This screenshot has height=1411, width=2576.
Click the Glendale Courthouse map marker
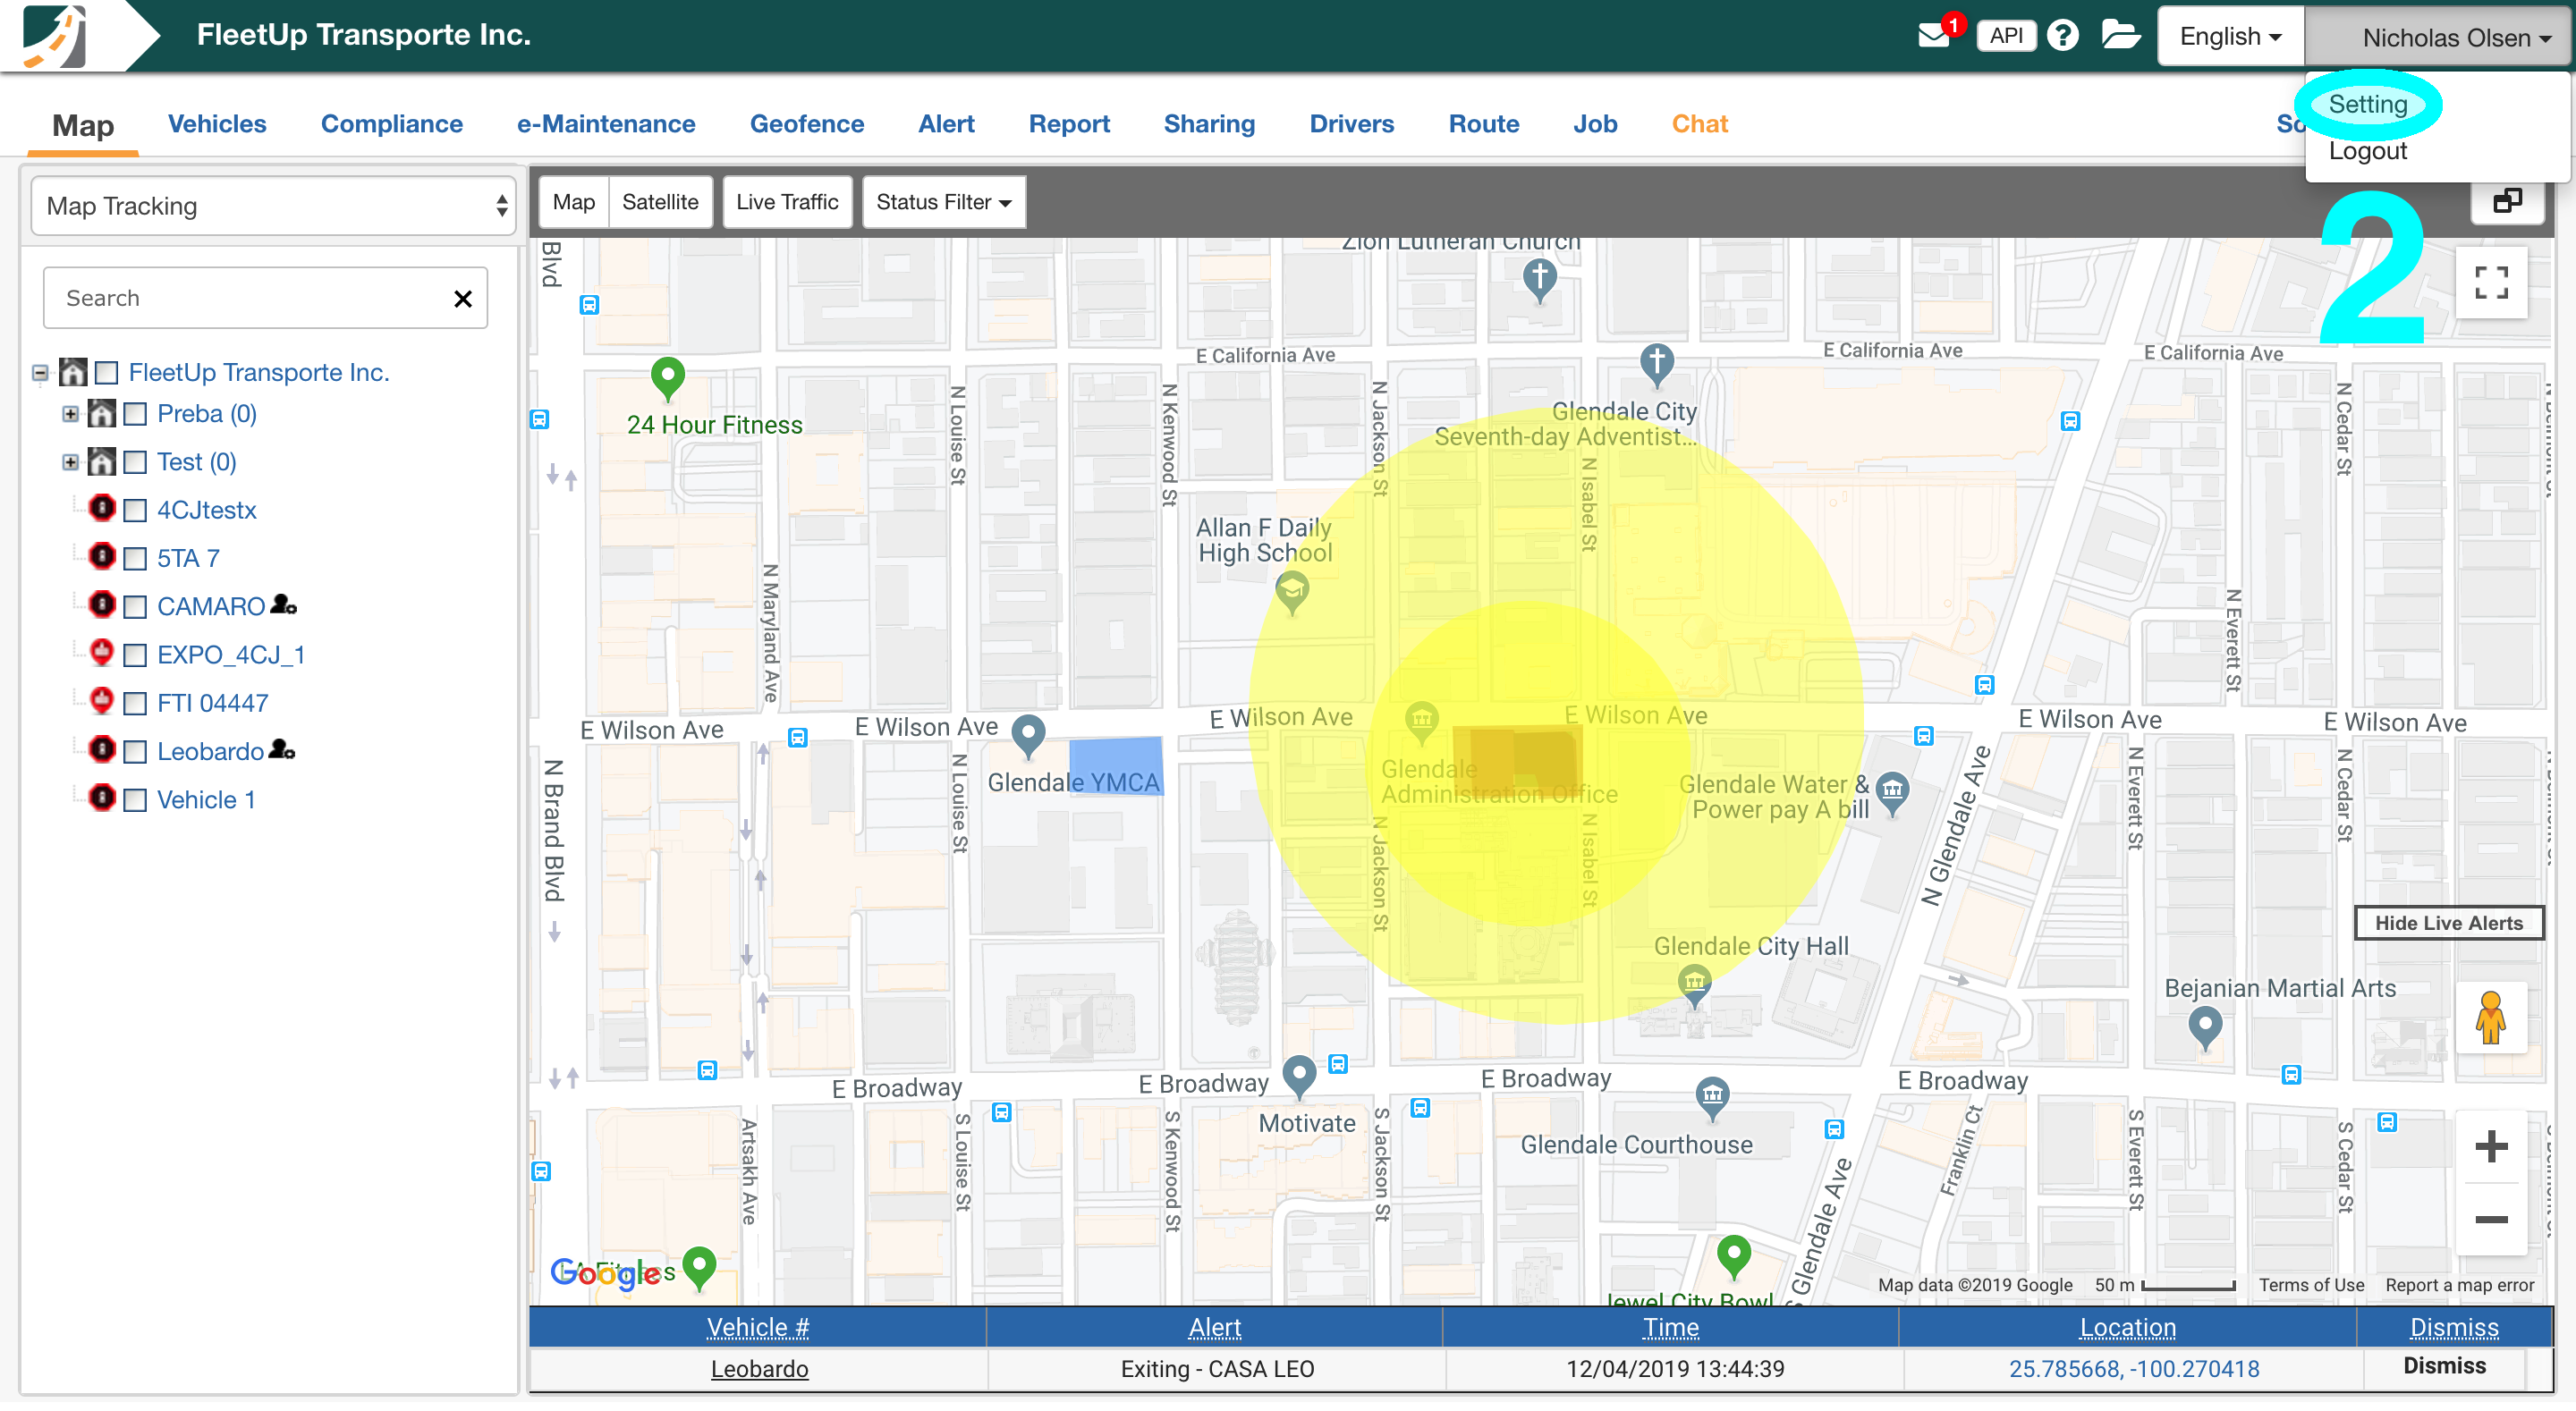point(1712,1097)
